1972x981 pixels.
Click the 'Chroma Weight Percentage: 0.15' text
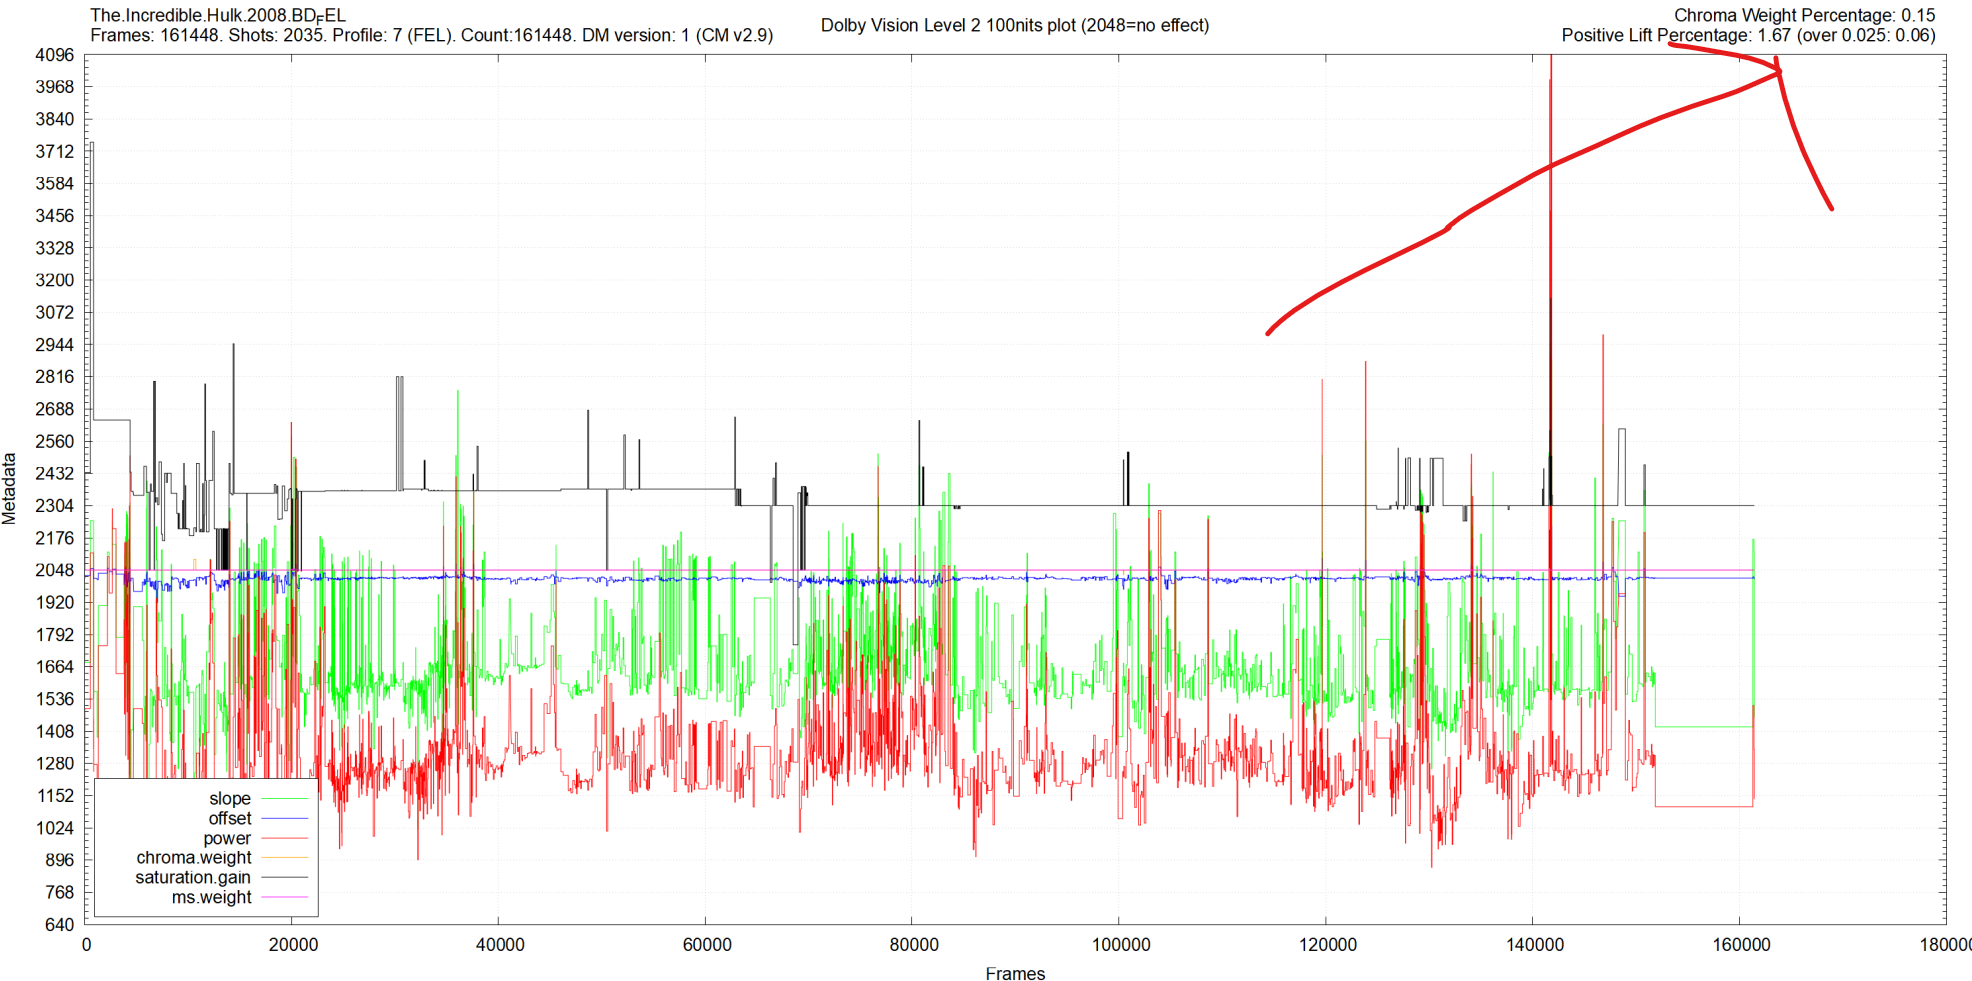1805,15
